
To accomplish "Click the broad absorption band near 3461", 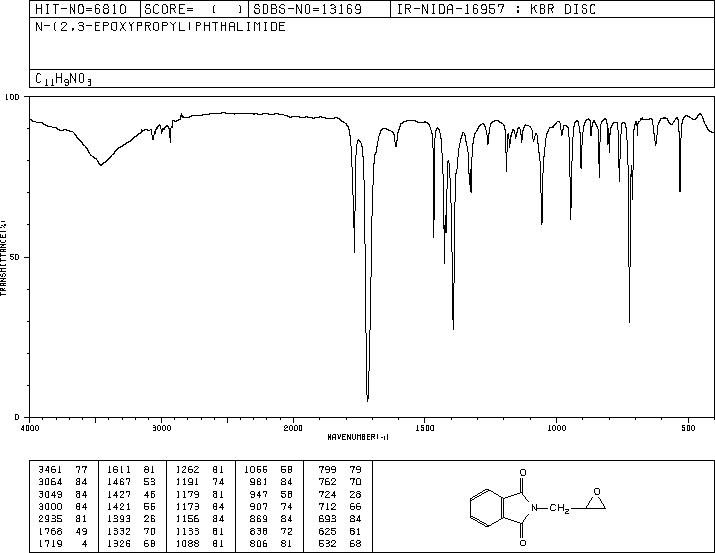I will click(100, 163).
